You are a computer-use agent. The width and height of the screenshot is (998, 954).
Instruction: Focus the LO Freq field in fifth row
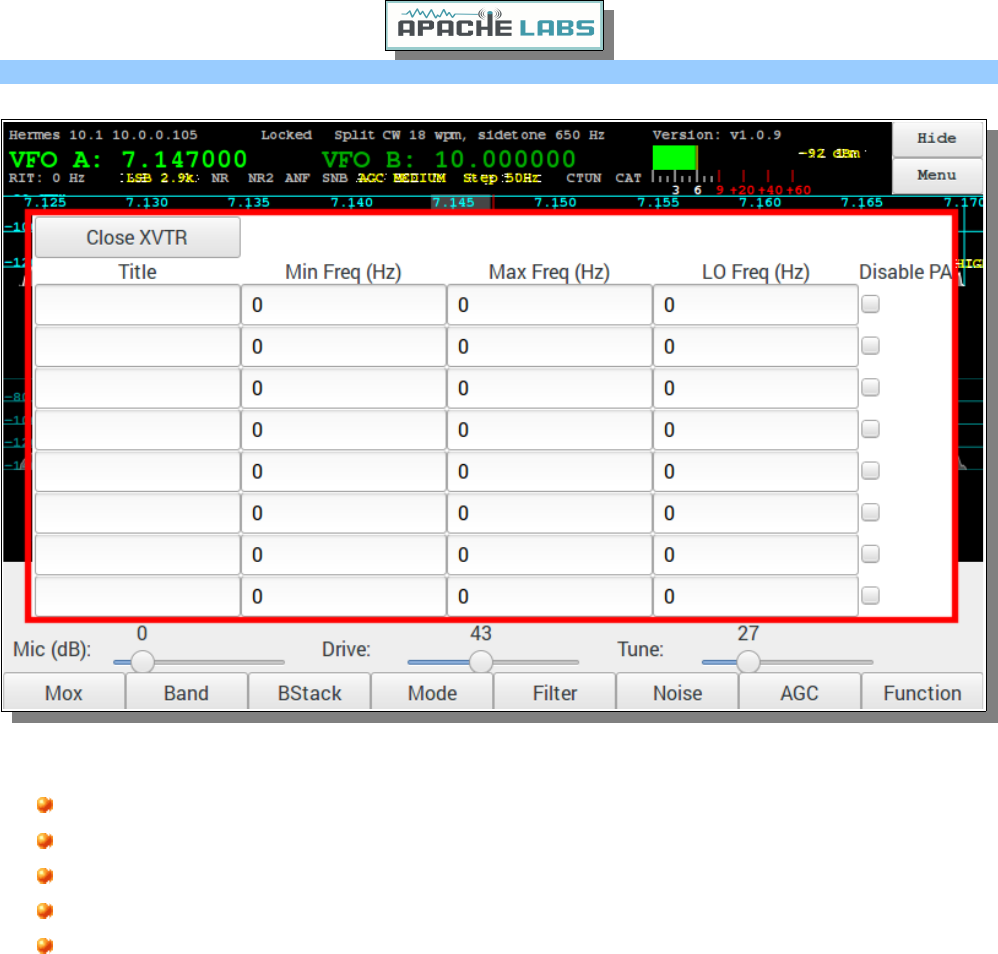tap(756, 472)
